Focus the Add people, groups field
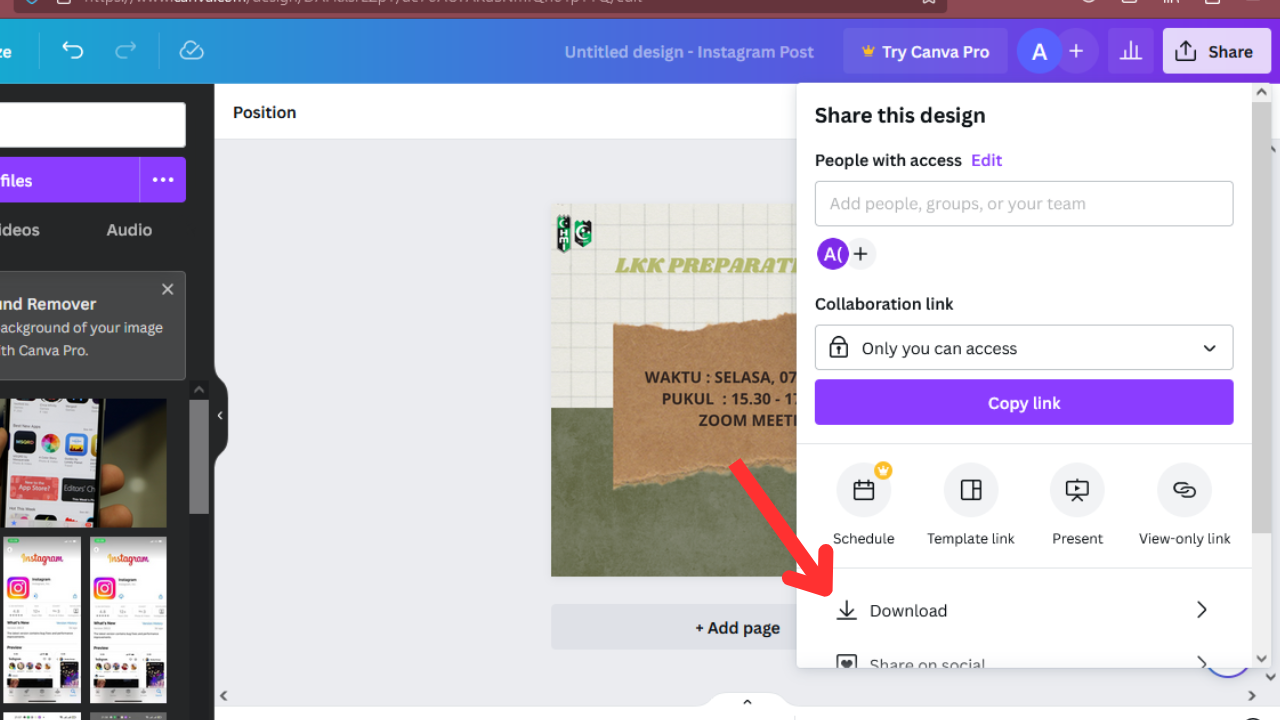The height and width of the screenshot is (720, 1280). tap(1024, 204)
